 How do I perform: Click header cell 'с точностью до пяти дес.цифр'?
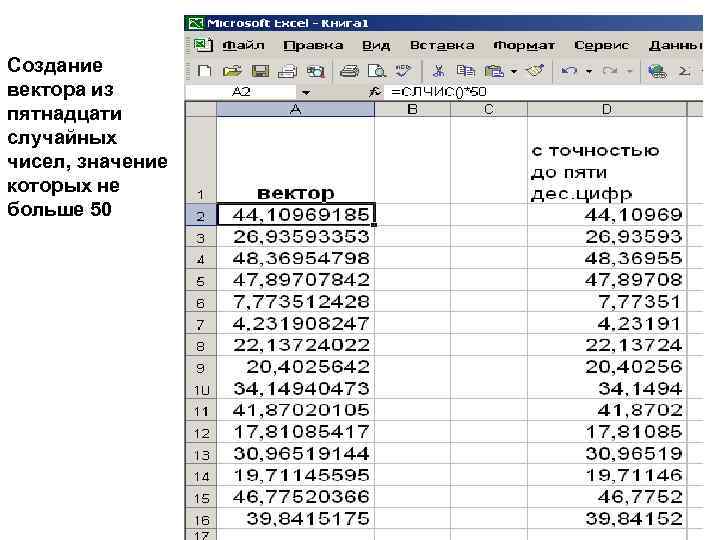coord(607,160)
